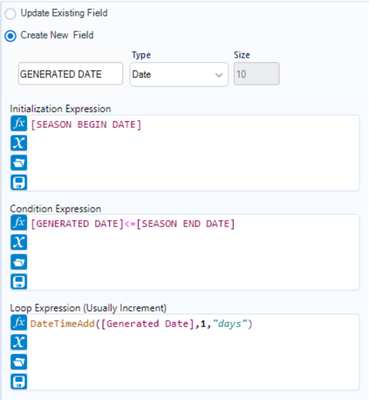Open functions (fx) for Condition Expression

point(19,223)
